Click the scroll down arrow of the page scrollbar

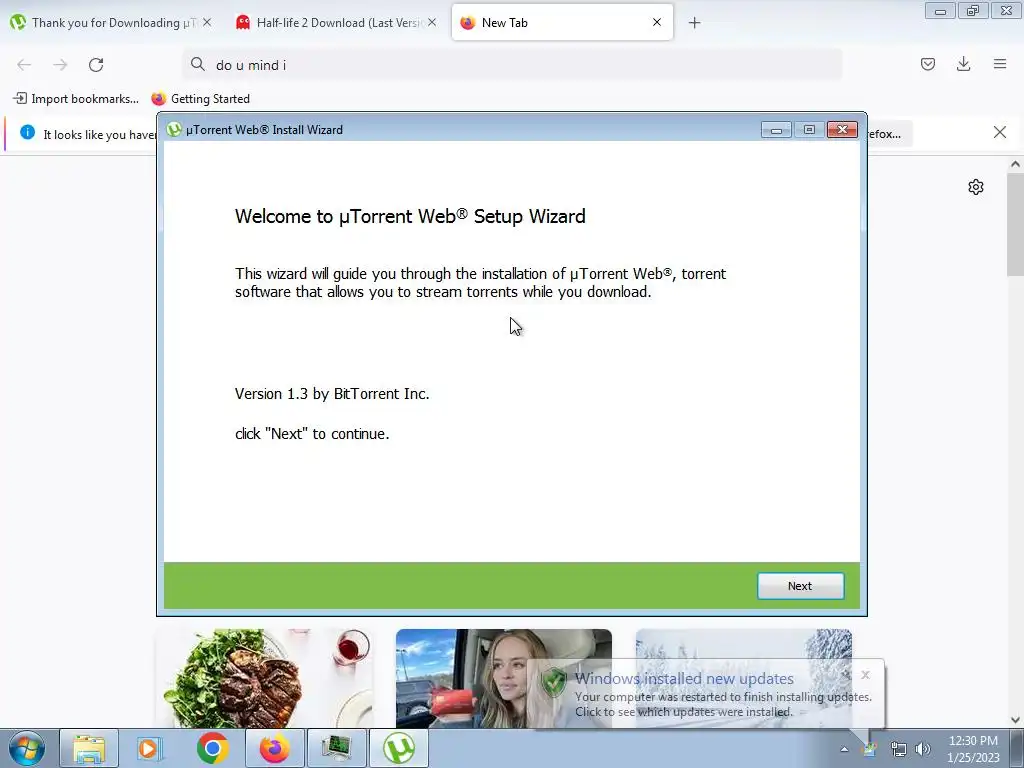1015,720
